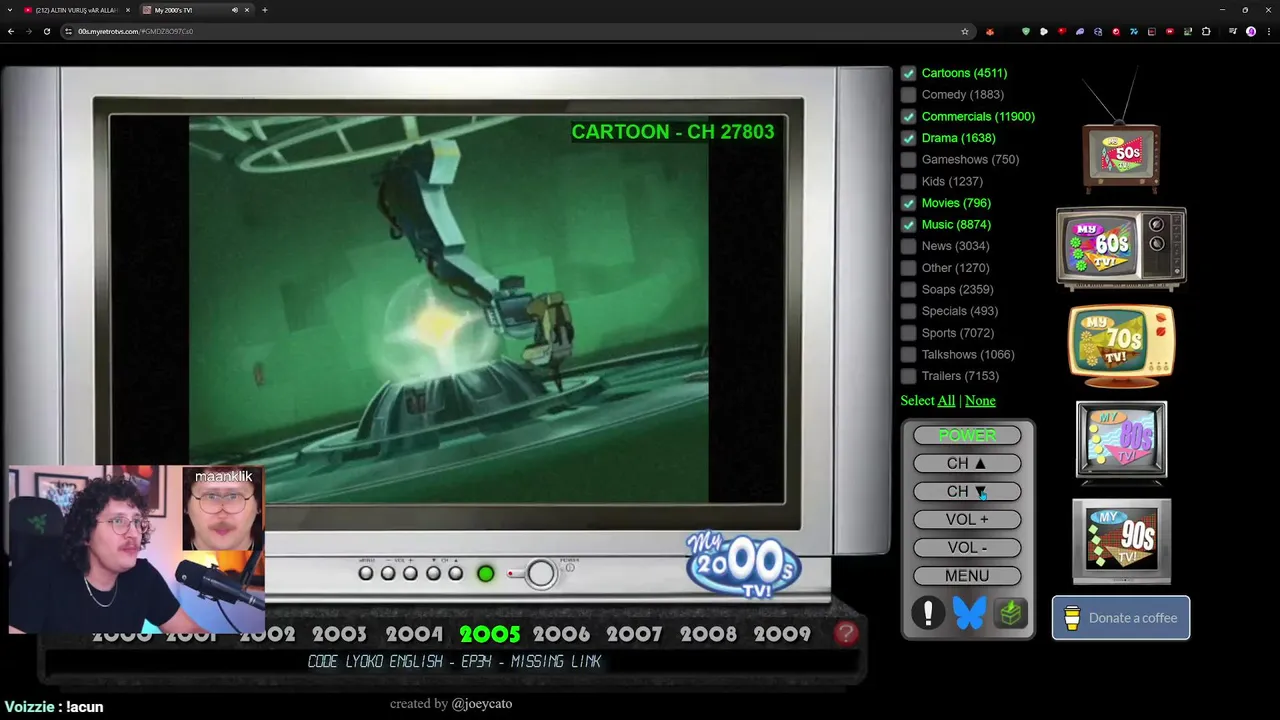Open the blue butterfly Bluesky icon

969,613
